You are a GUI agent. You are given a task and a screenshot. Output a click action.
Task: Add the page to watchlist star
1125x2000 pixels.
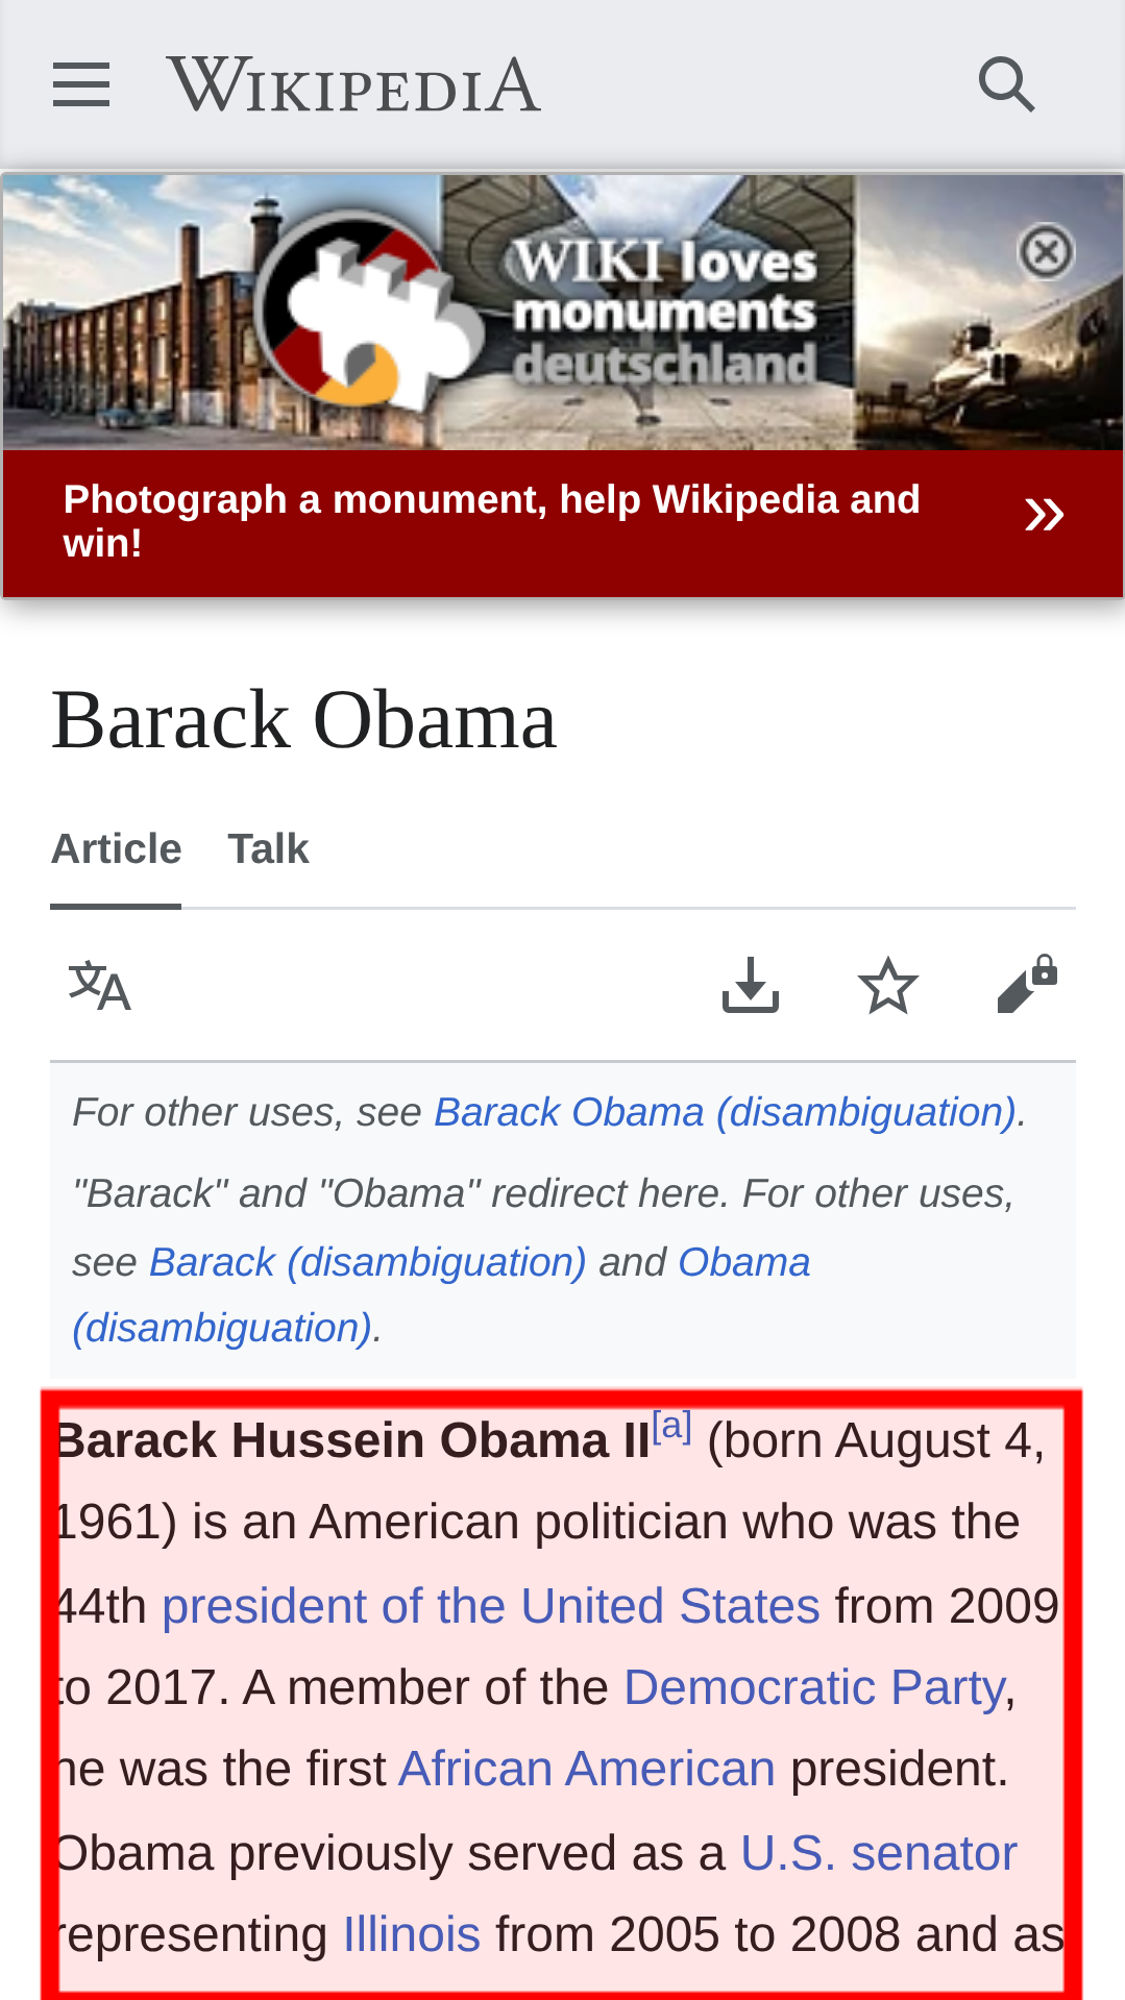point(888,986)
